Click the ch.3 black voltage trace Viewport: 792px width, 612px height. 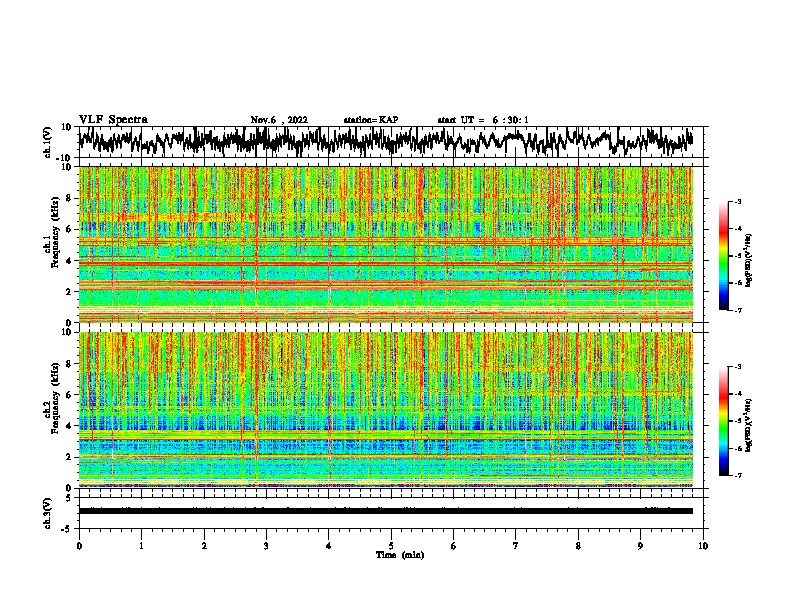[x=386, y=511]
